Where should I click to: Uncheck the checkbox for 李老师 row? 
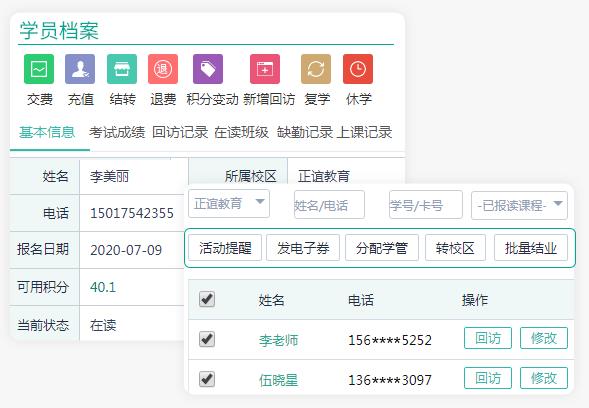207,339
